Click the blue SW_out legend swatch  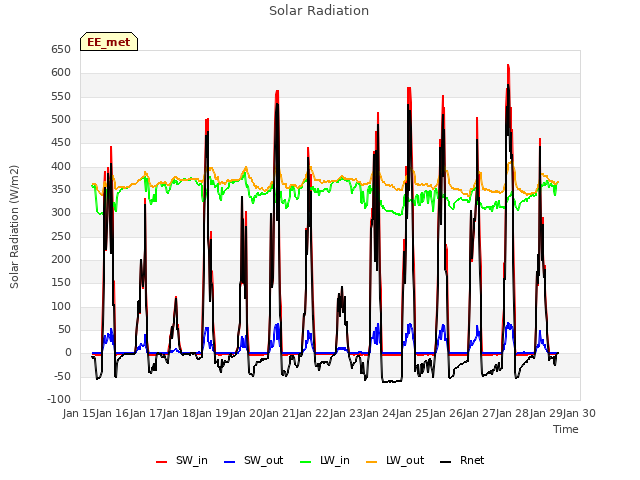click(230, 462)
